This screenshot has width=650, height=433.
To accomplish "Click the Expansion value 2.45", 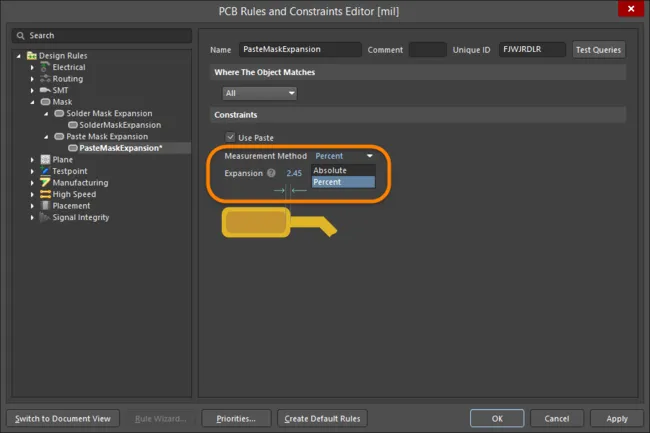I will [294, 173].
